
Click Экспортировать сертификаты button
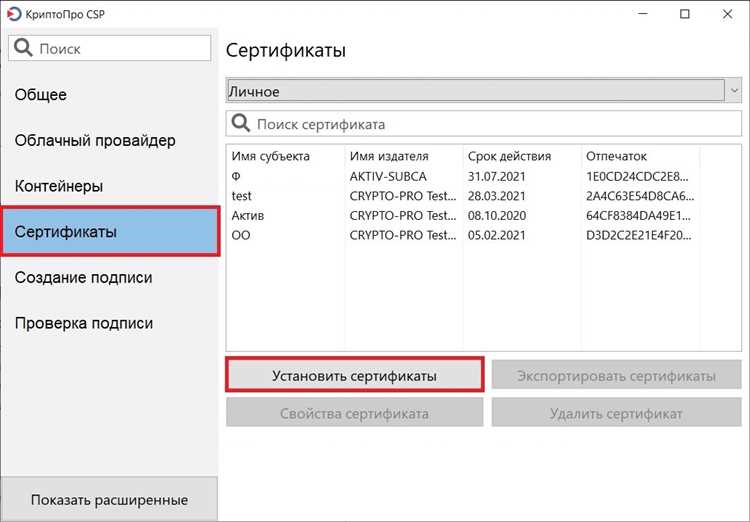pos(616,375)
